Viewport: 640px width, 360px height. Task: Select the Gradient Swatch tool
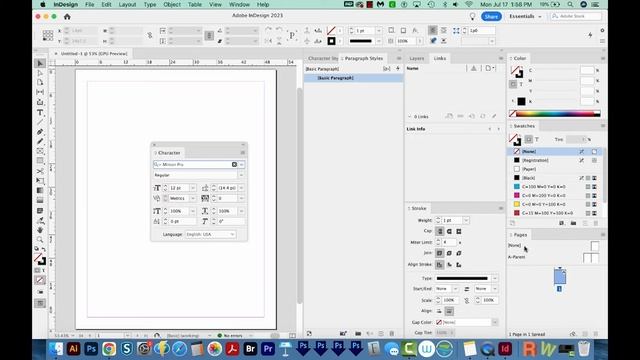pyautogui.click(x=40, y=191)
